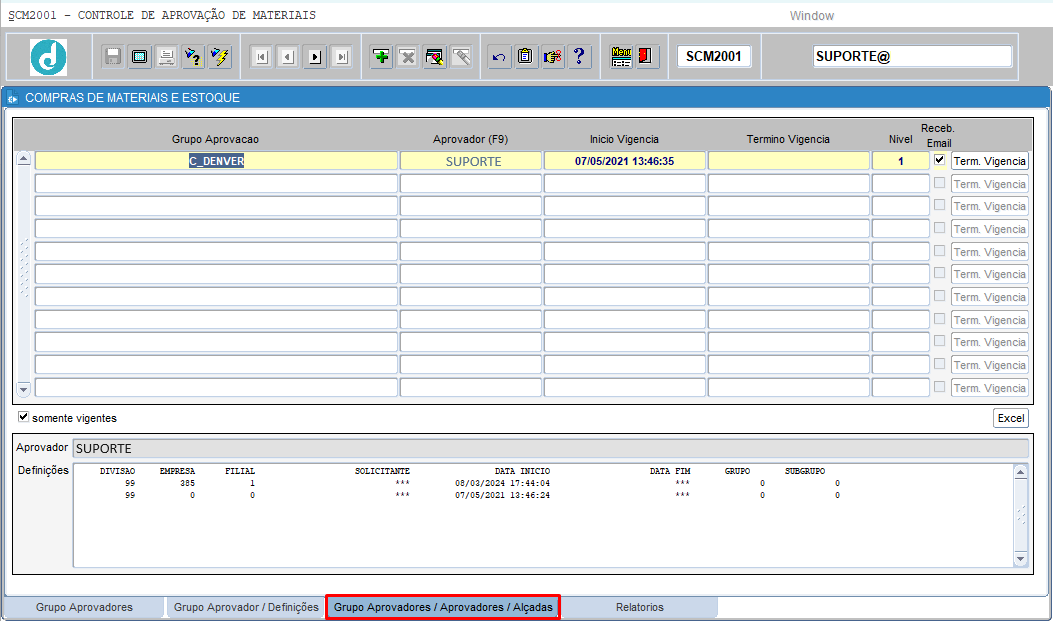Open the yellow Menu icon
The height and width of the screenshot is (621, 1053).
click(621, 56)
